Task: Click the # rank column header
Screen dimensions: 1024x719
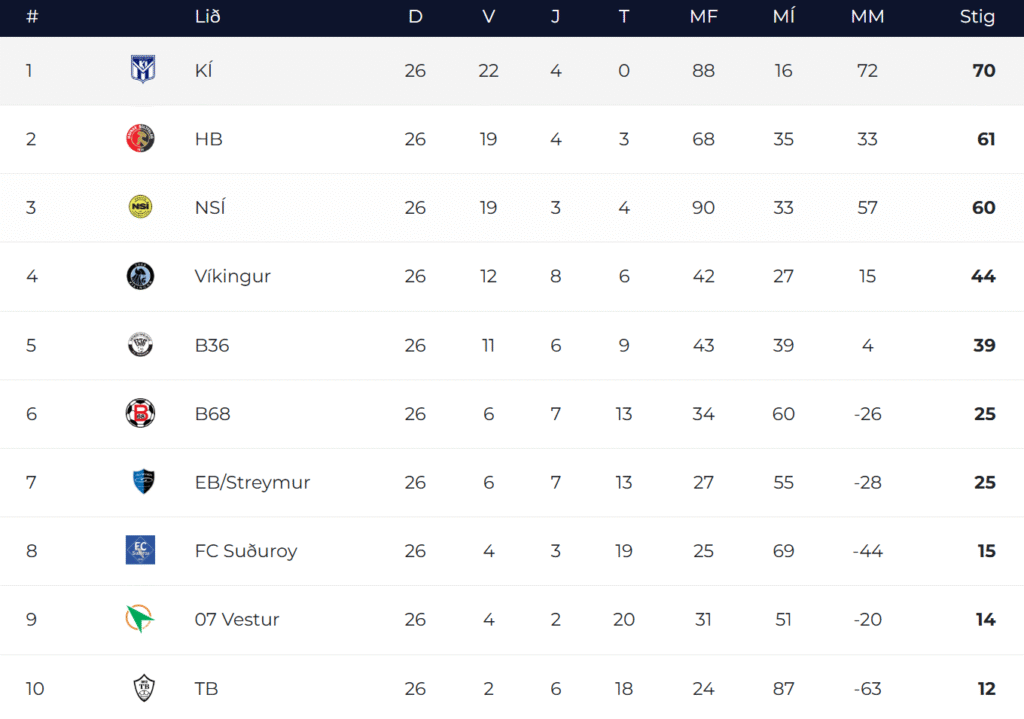Action: (x=32, y=17)
